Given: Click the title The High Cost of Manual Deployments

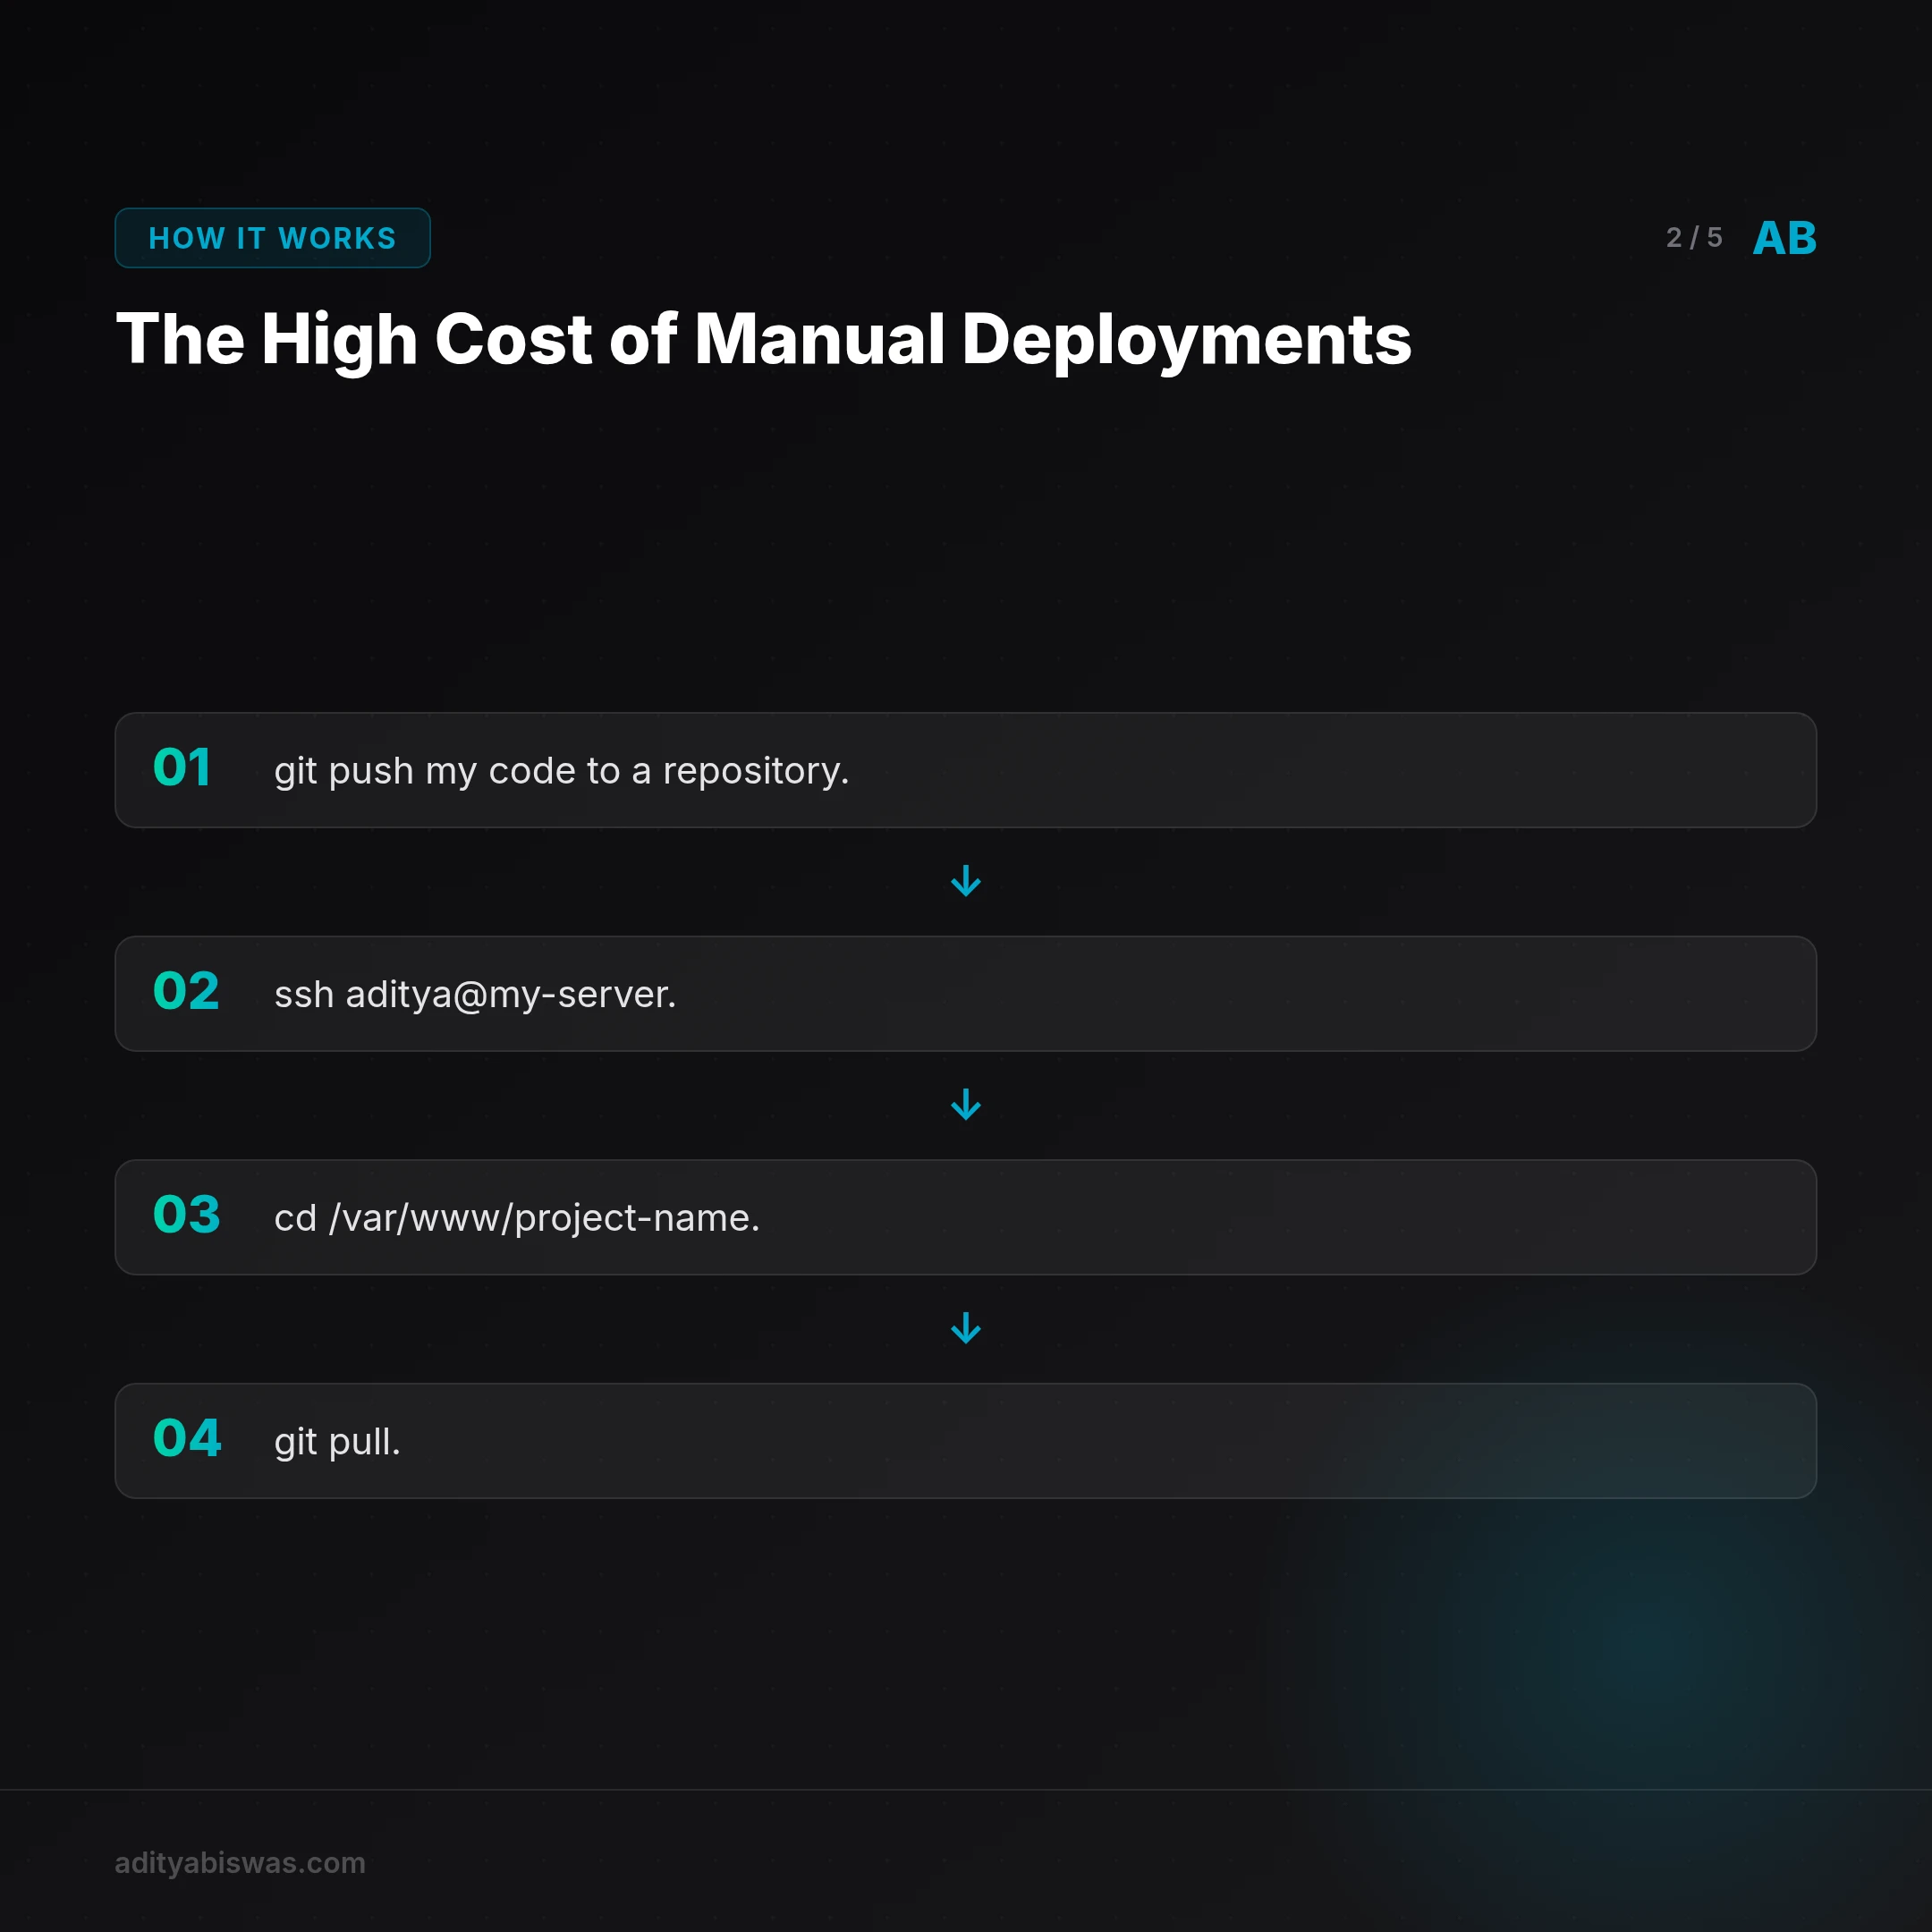Looking at the screenshot, I should click(763, 340).
